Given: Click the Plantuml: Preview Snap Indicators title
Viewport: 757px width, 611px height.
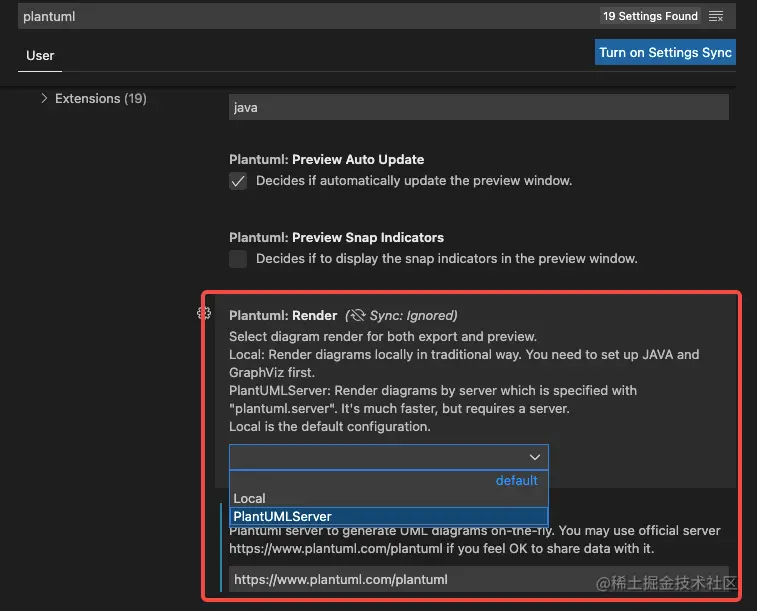Looking at the screenshot, I should (x=336, y=237).
